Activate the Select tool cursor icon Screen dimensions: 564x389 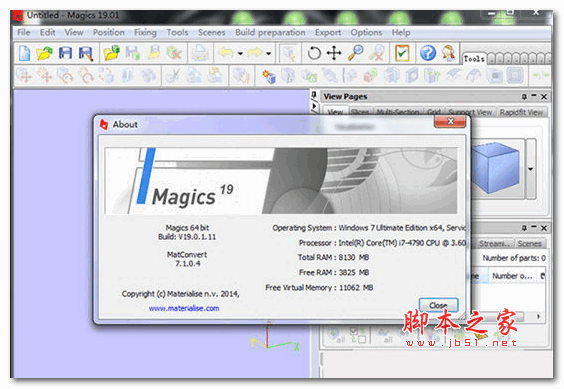[289, 53]
